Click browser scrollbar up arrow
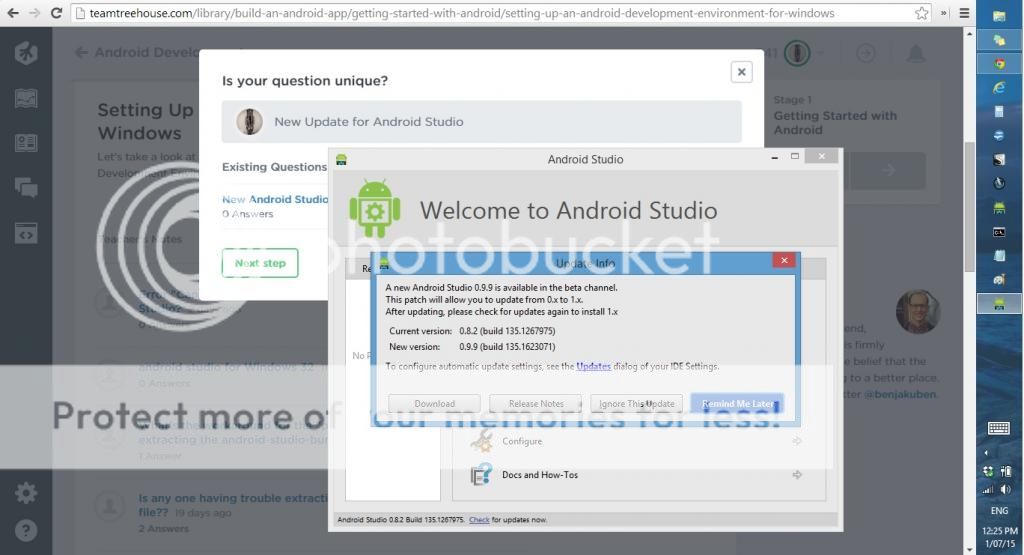The width and height of the screenshot is (1024, 555). 969,33
